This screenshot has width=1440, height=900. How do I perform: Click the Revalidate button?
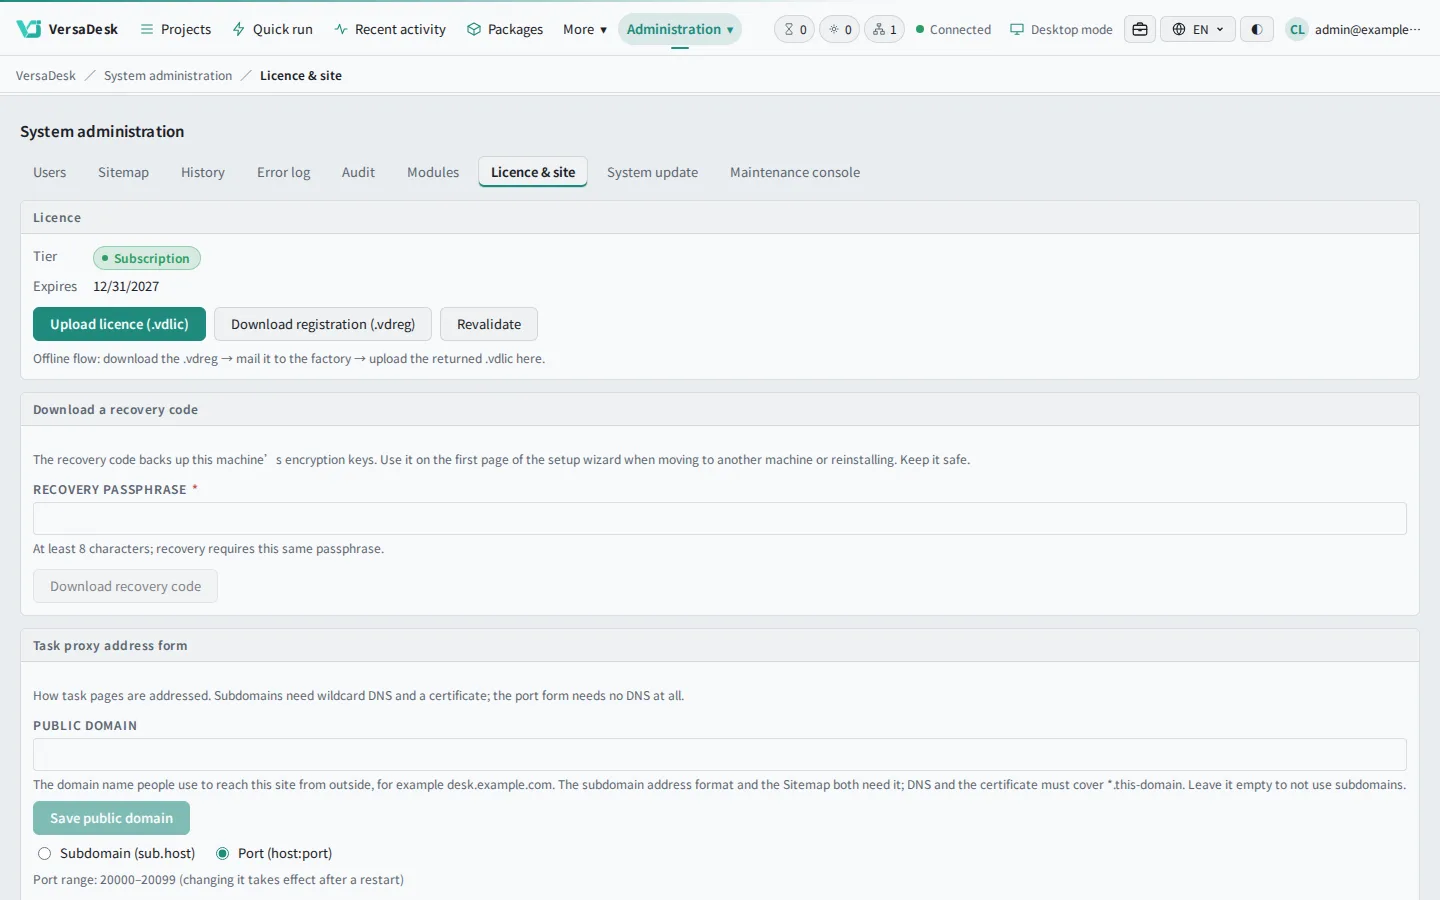pos(489,324)
